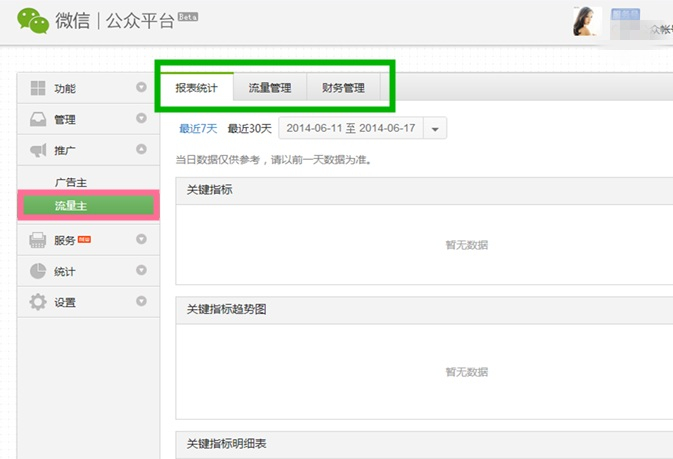Open the date range dropdown arrow

[x=435, y=129]
